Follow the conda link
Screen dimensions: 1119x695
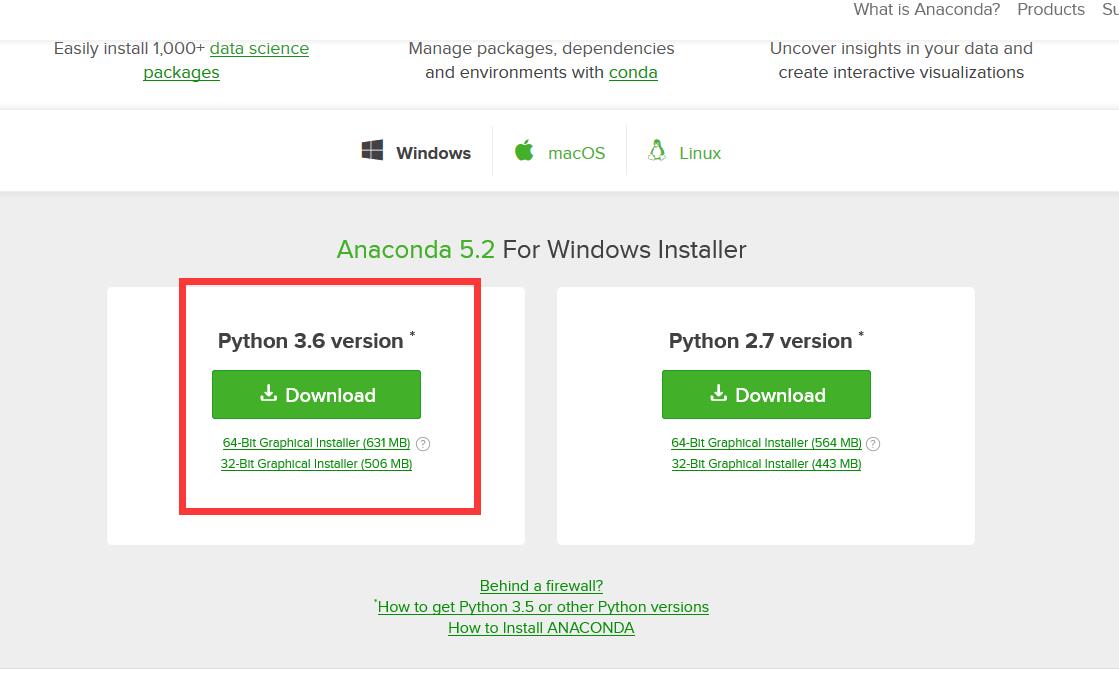click(x=633, y=73)
